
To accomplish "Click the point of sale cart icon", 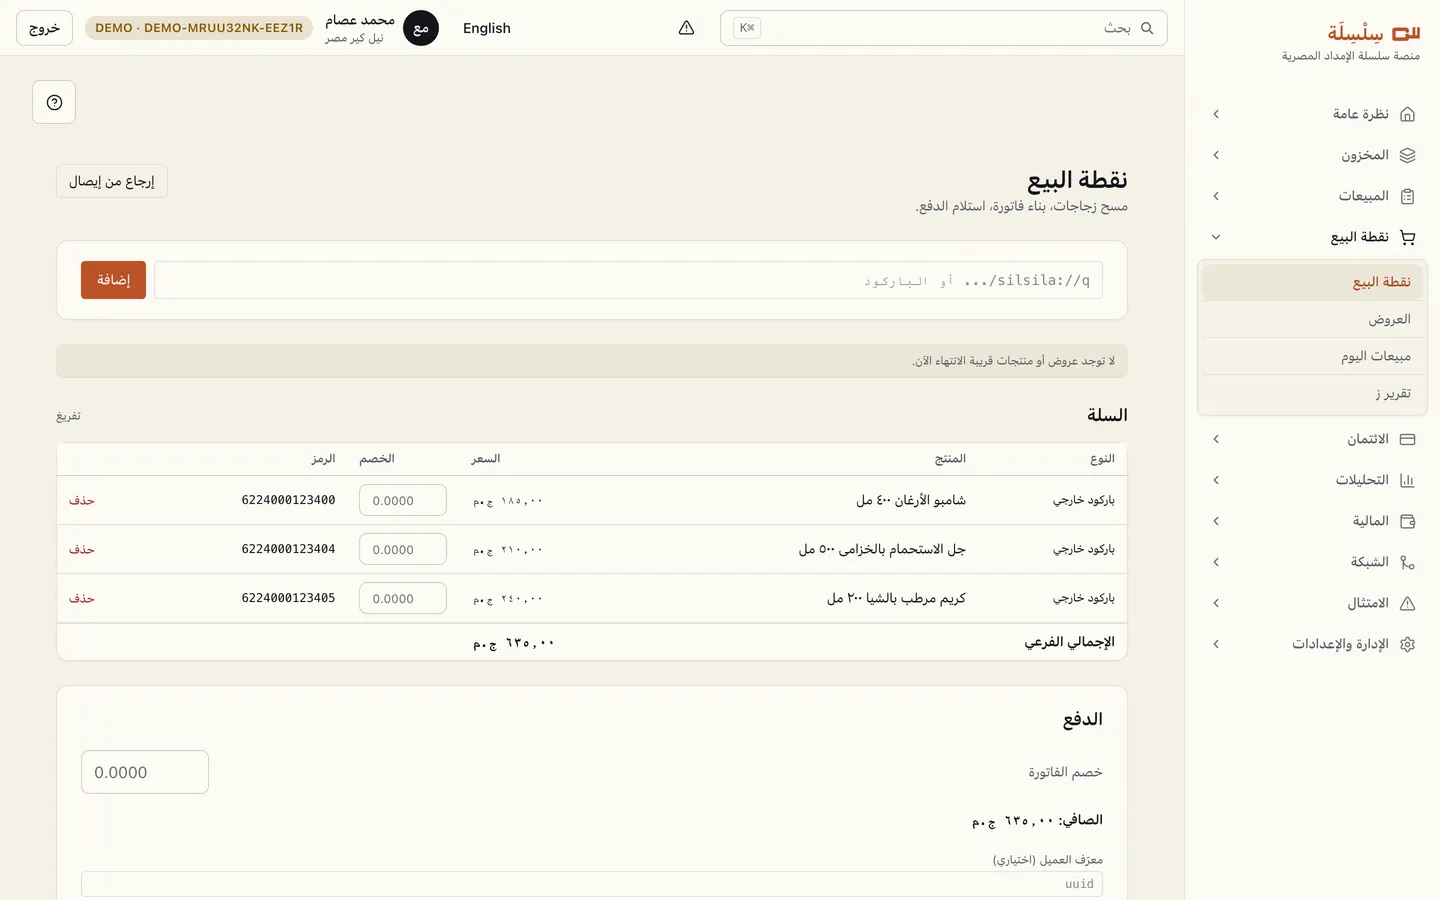I will pos(1408,237).
